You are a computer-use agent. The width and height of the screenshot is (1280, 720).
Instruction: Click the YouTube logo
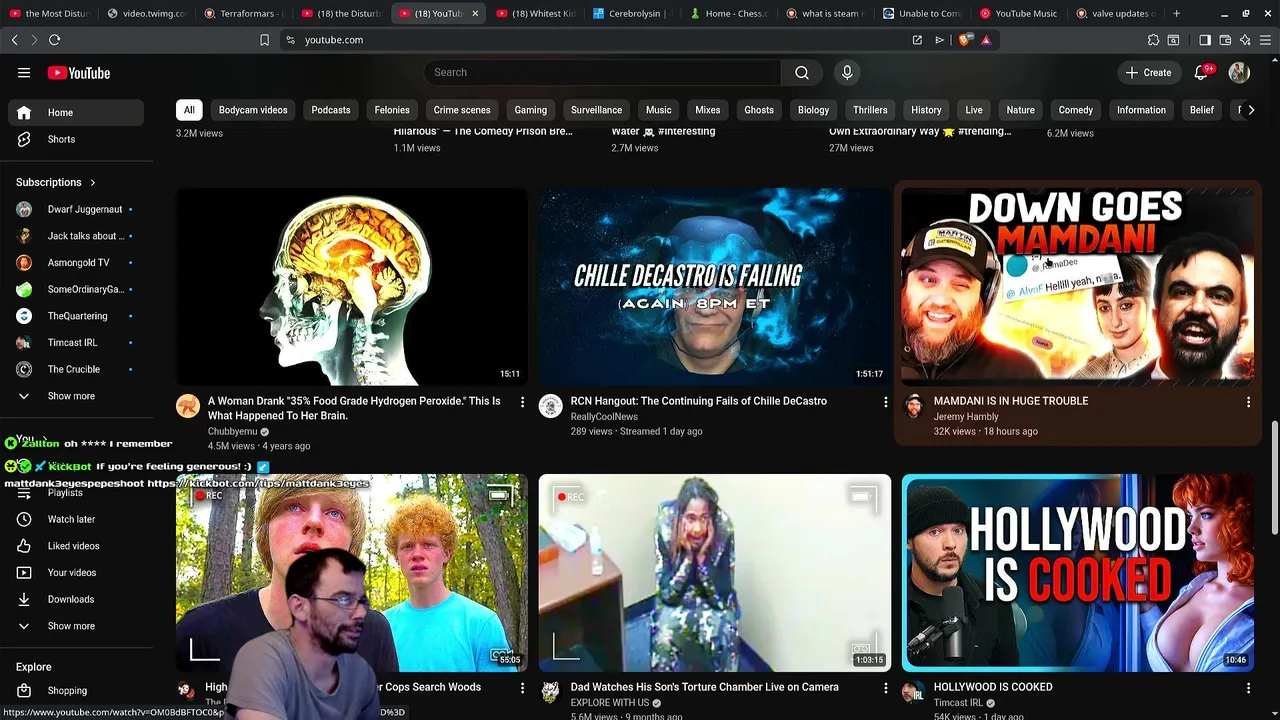click(79, 73)
